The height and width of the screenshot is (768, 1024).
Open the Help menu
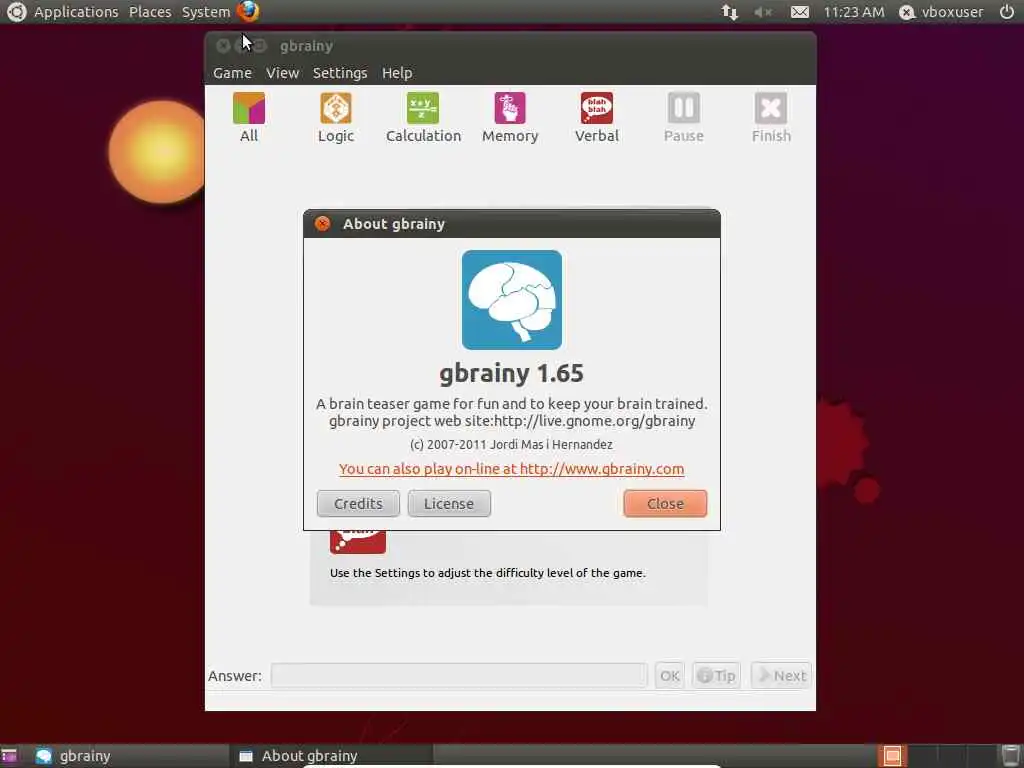[x=397, y=73]
